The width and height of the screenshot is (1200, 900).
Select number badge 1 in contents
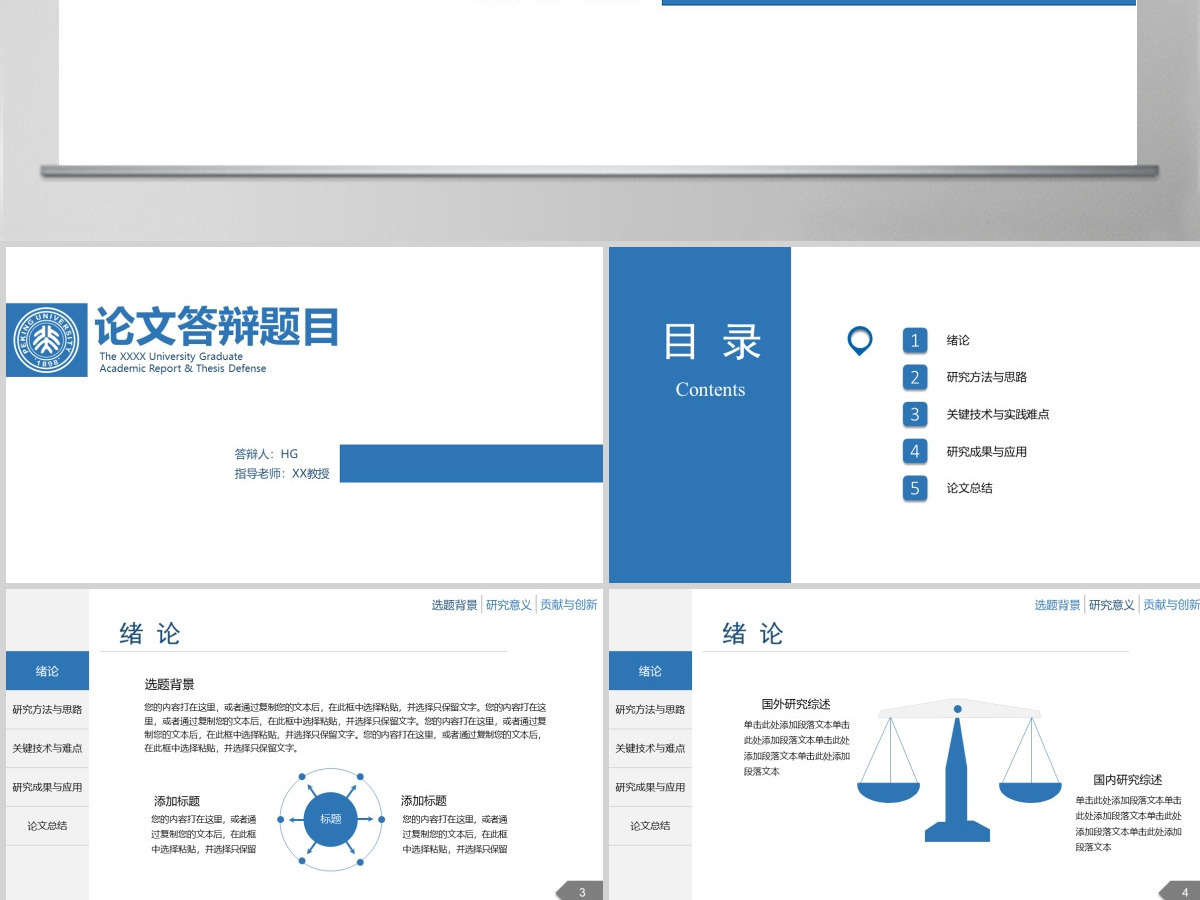pyautogui.click(x=914, y=341)
